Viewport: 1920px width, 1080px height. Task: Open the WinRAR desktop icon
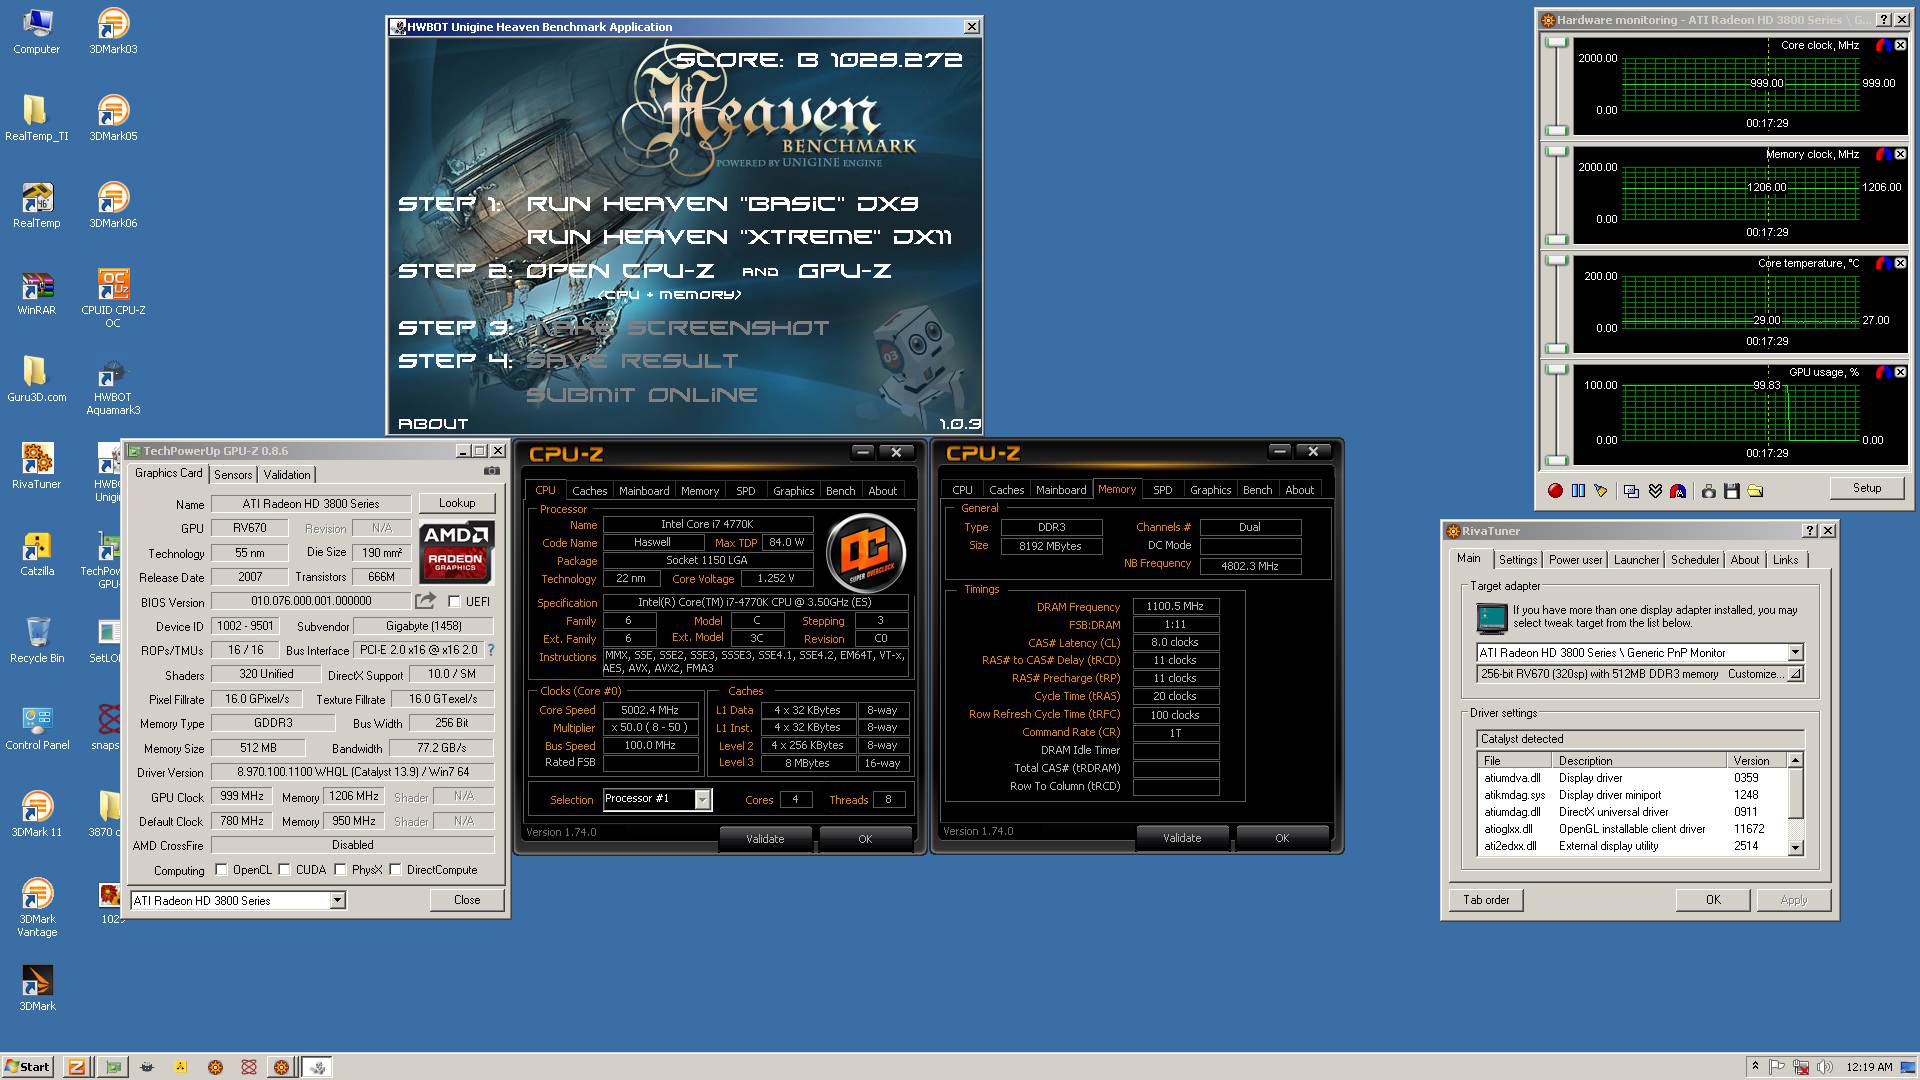click(x=36, y=292)
